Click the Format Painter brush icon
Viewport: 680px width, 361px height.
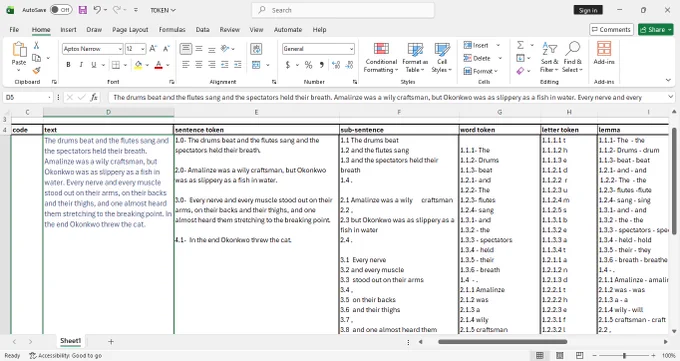36,70
